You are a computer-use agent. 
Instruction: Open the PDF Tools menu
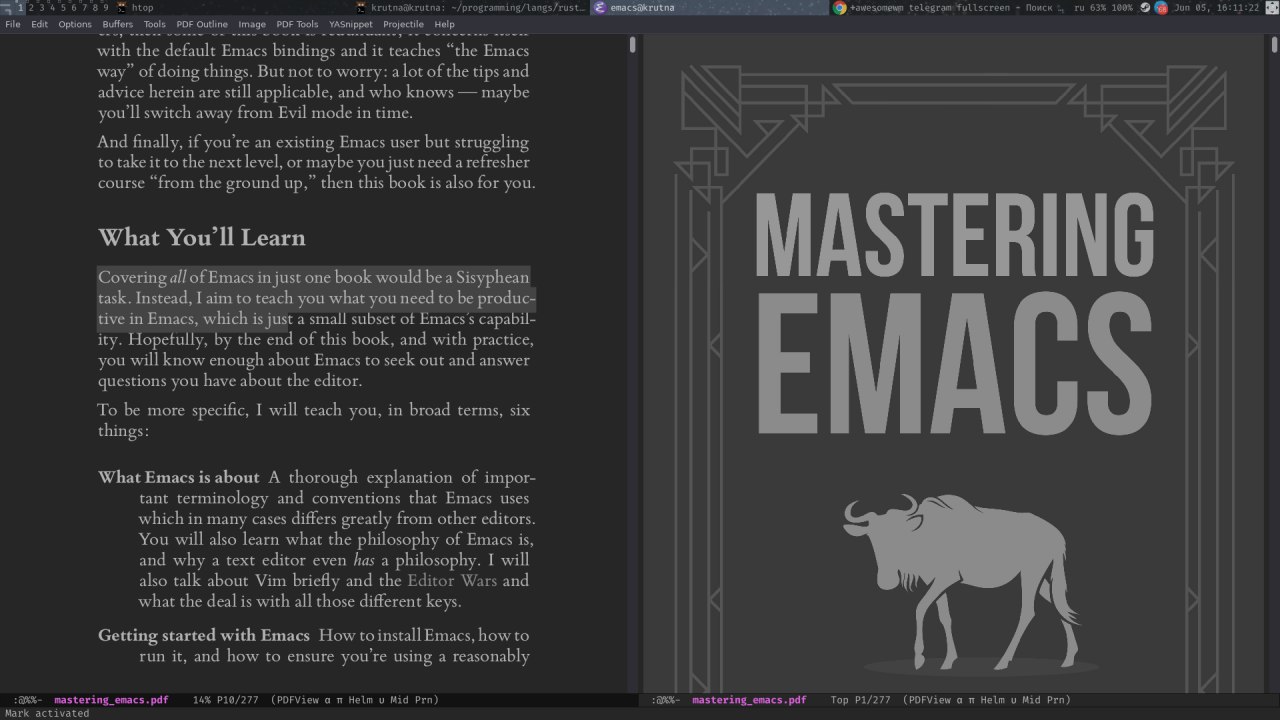click(297, 24)
